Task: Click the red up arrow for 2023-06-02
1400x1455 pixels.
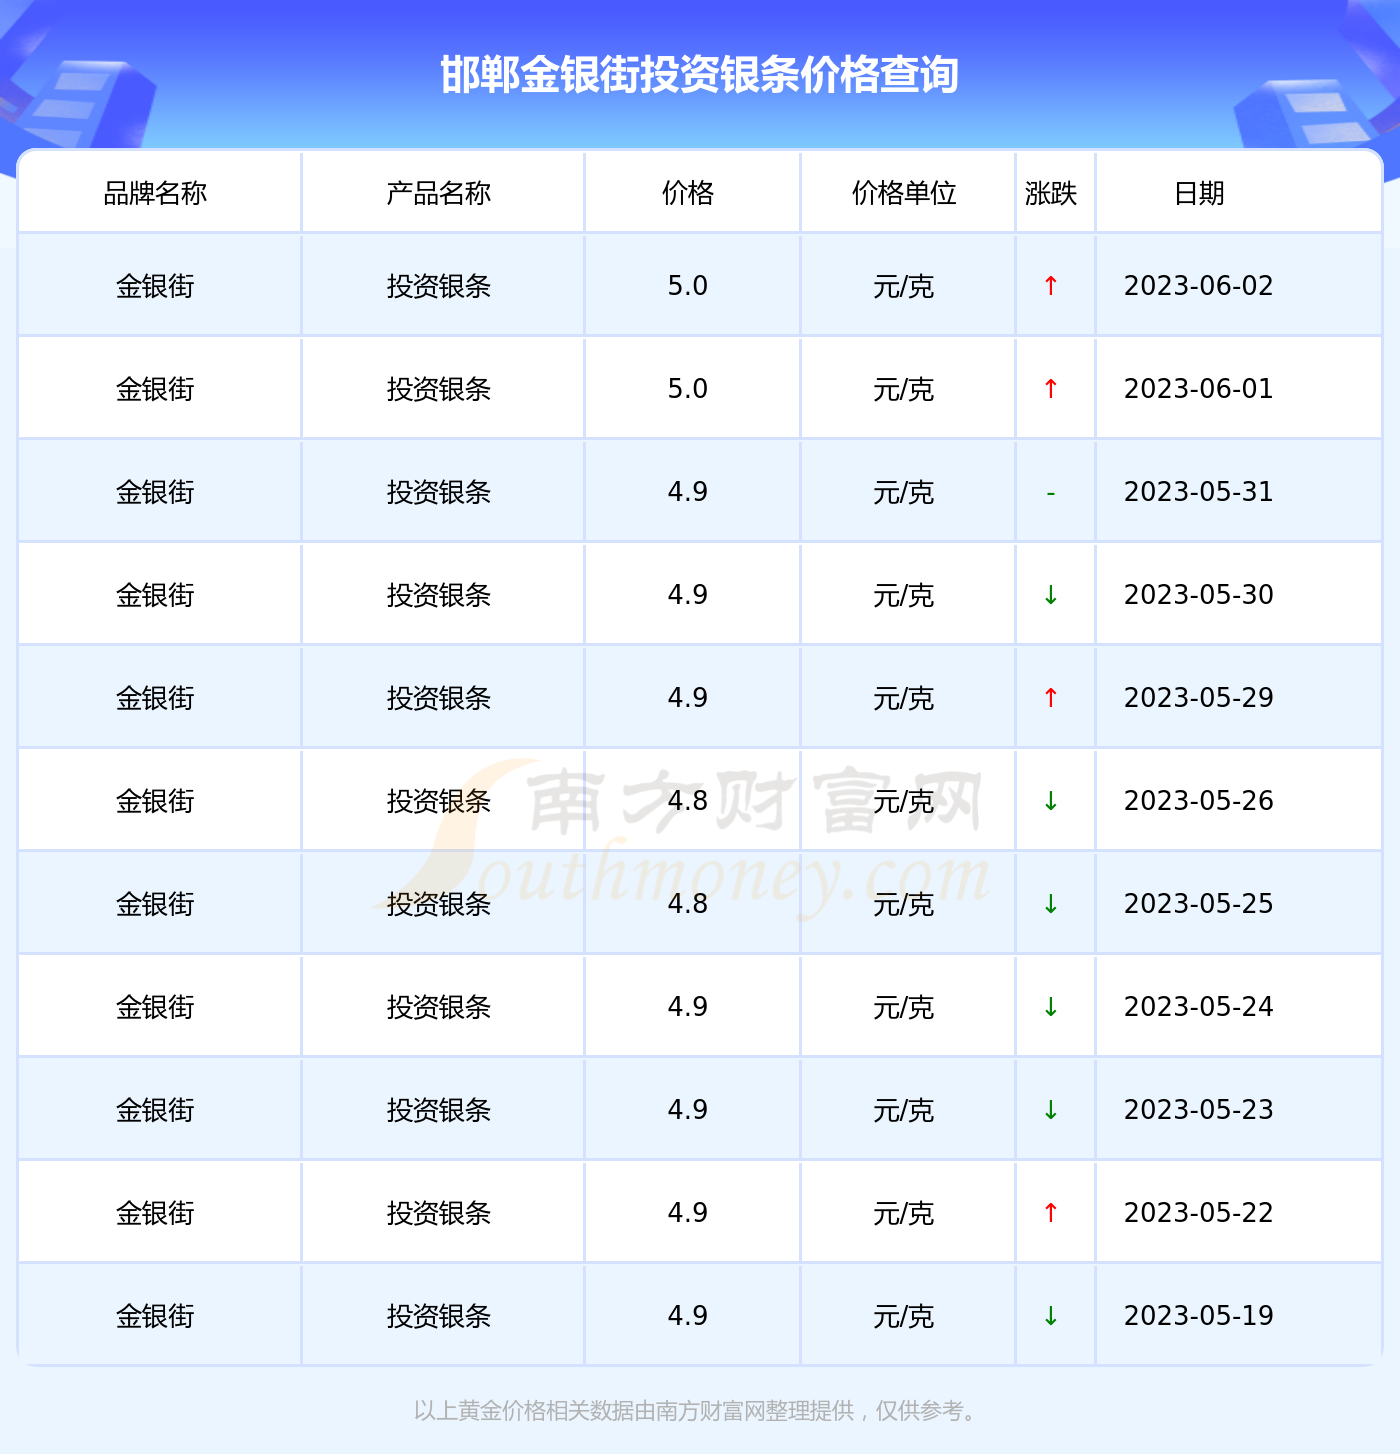Action: (x=1051, y=286)
